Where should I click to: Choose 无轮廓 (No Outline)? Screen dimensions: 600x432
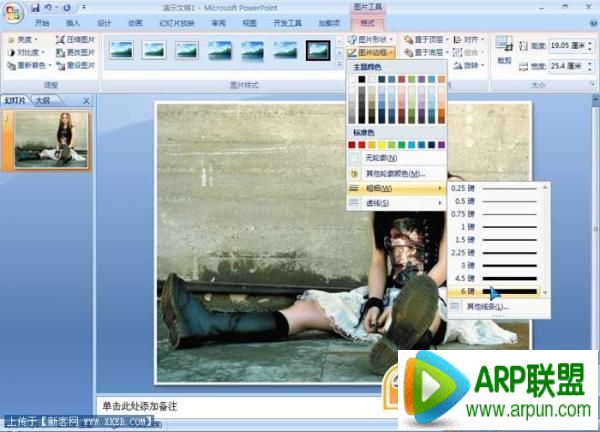396,157
